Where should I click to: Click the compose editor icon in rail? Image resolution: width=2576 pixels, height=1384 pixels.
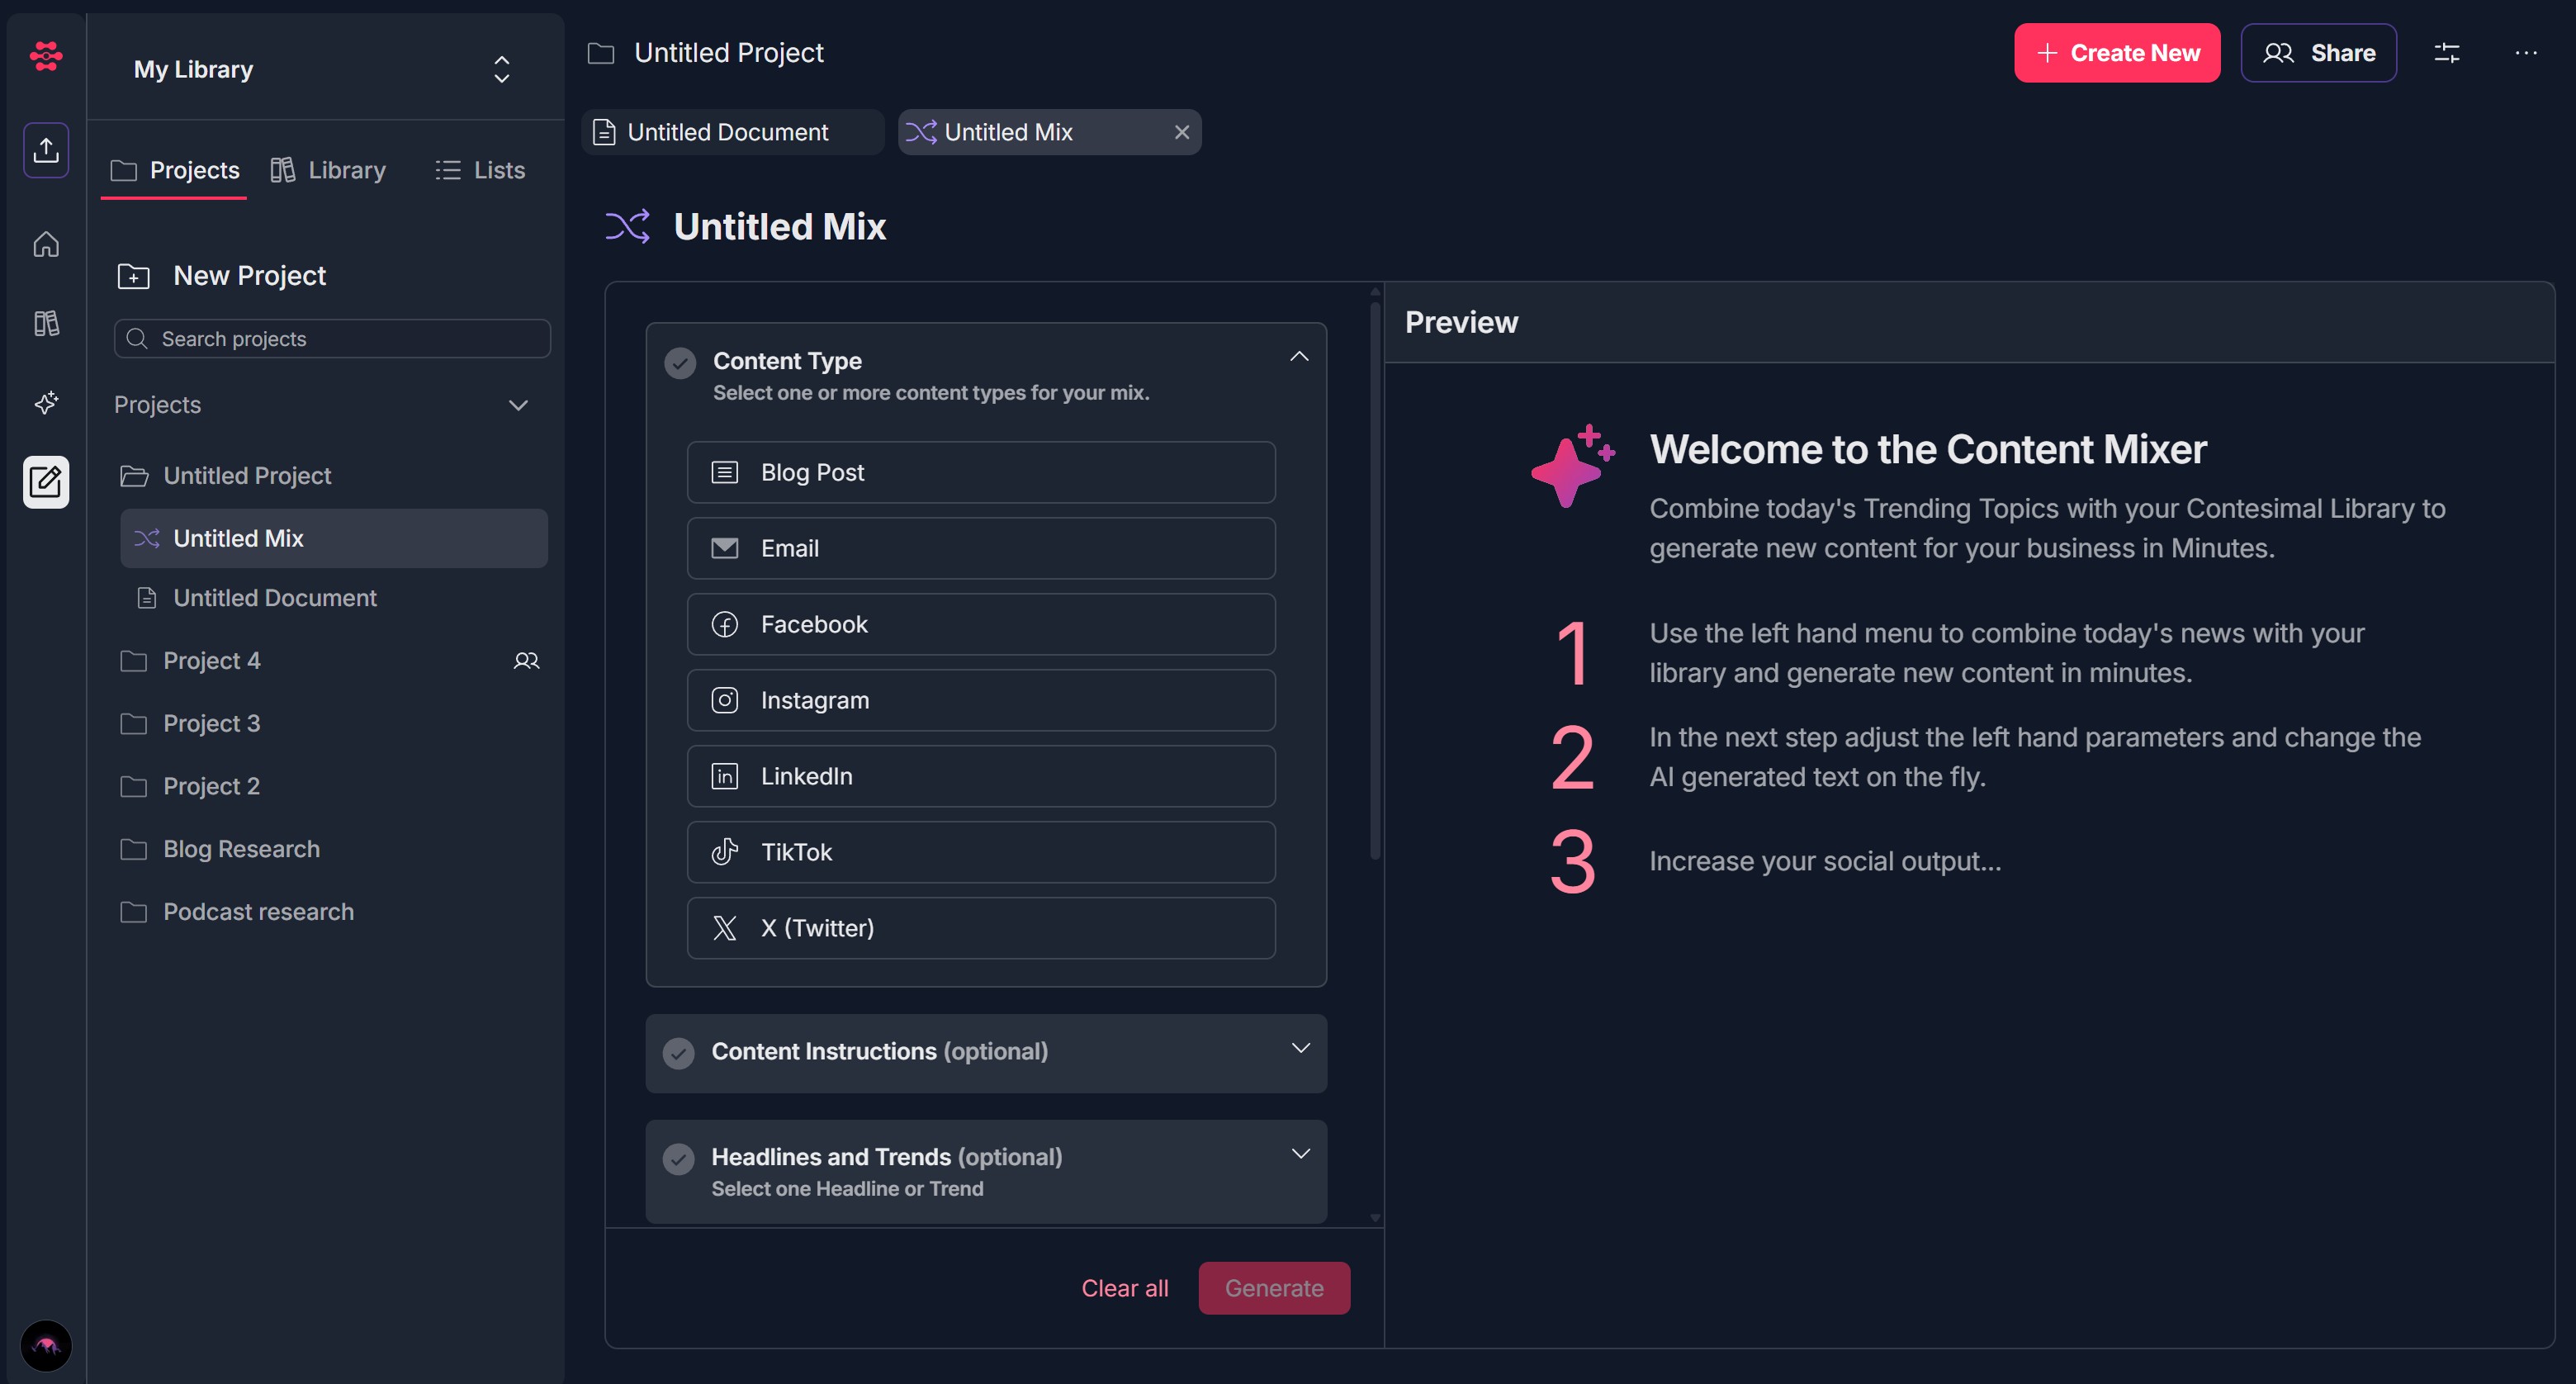pos(46,482)
